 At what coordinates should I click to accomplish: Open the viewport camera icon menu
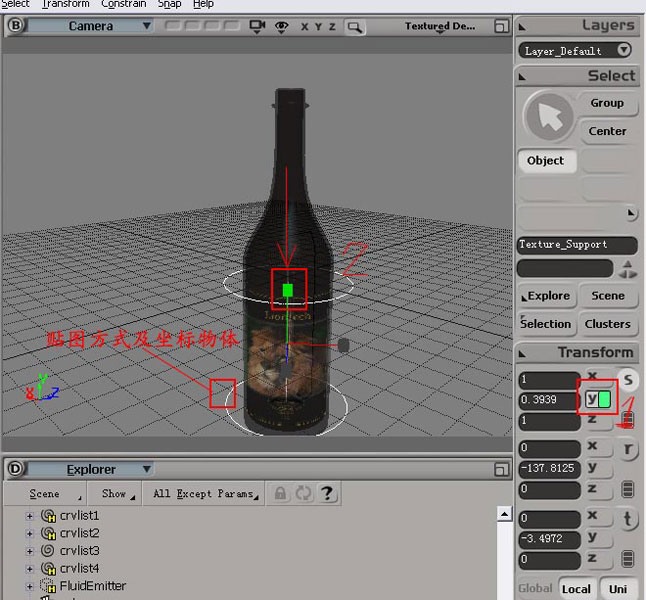pyautogui.click(x=259, y=26)
